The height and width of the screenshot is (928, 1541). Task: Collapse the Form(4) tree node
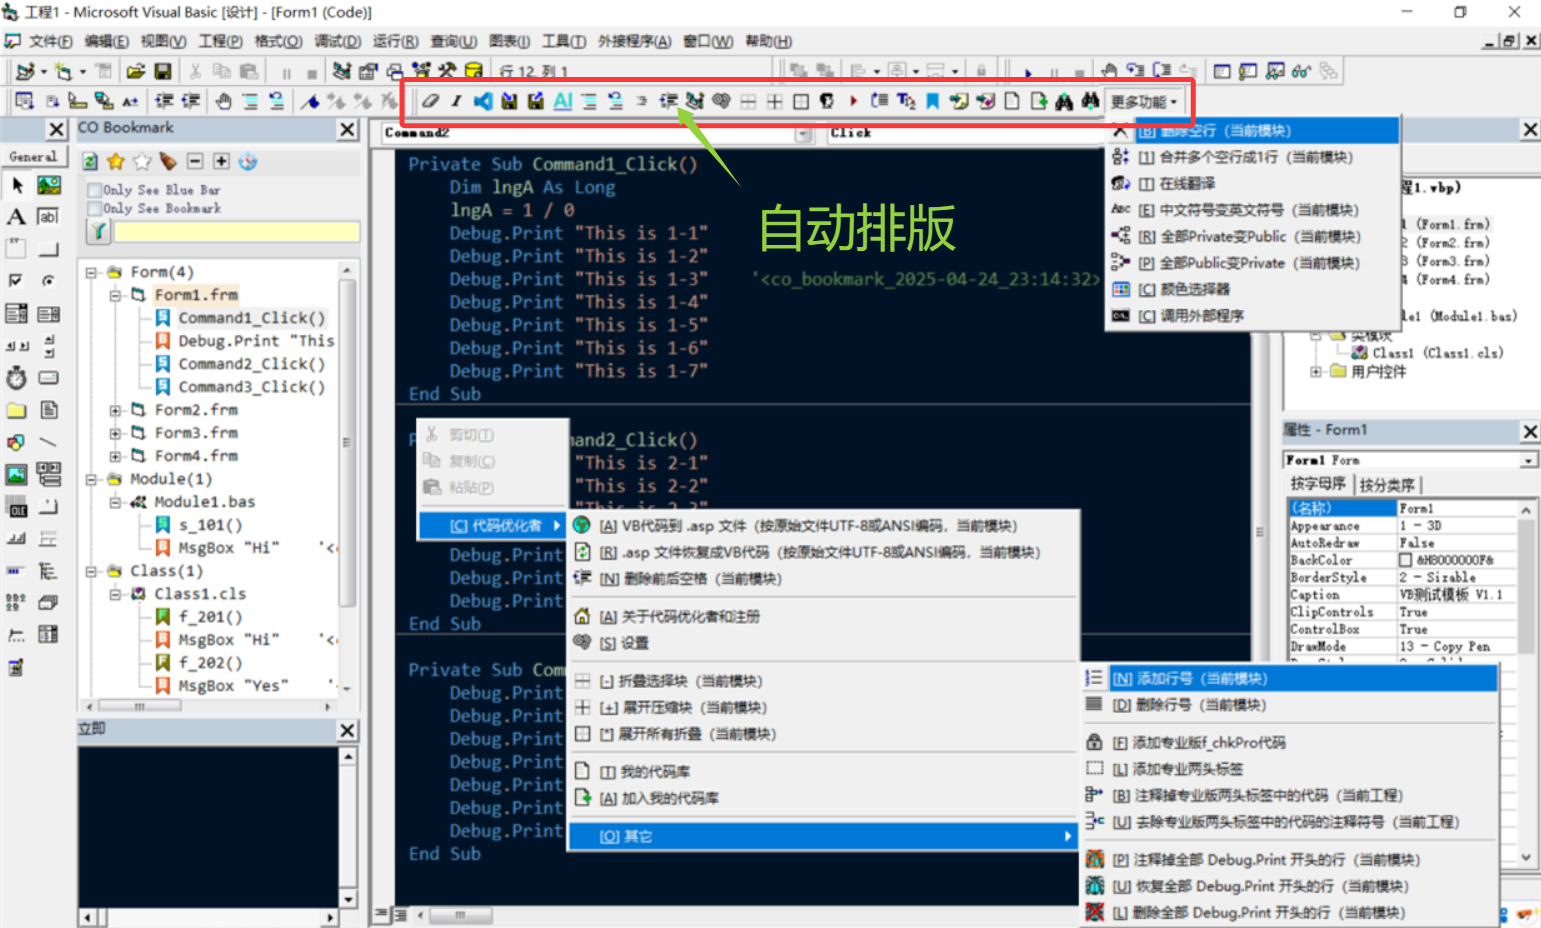point(91,272)
